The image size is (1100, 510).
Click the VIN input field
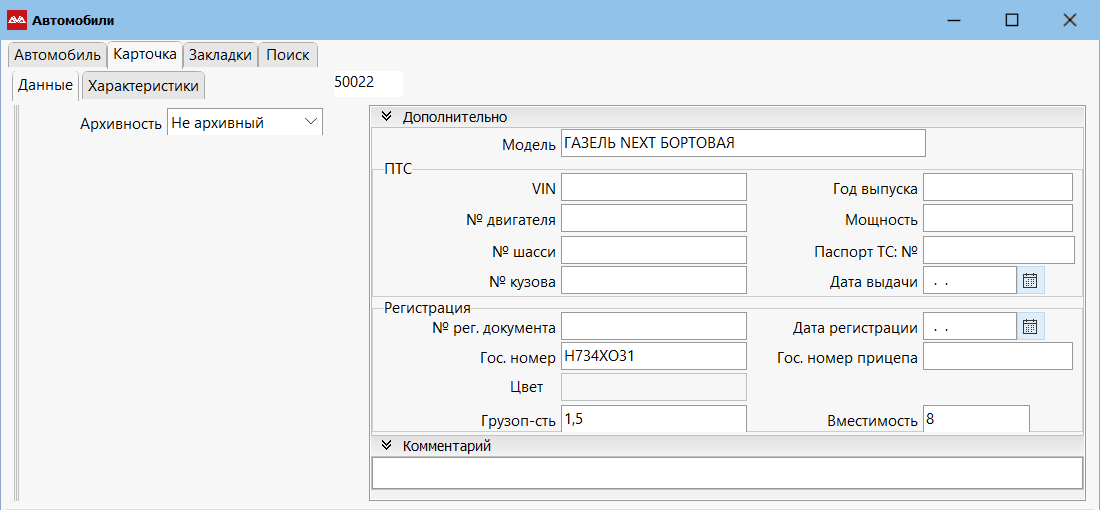coord(654,187)
